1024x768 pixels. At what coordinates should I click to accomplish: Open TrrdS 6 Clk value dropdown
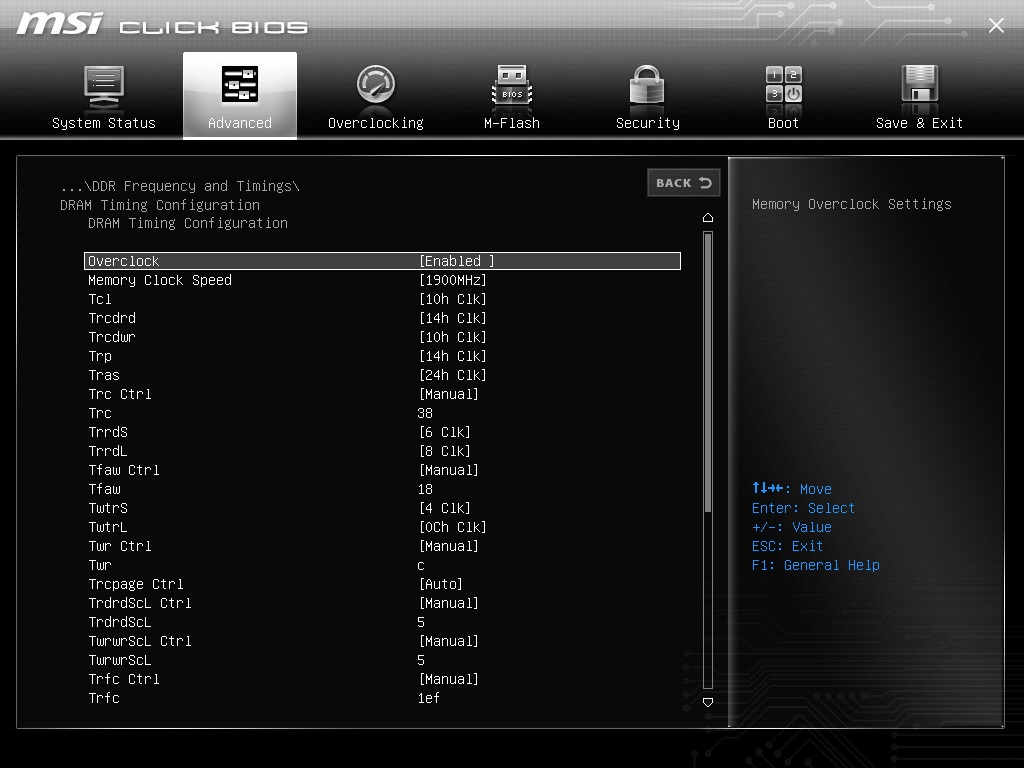click(445, 432)
